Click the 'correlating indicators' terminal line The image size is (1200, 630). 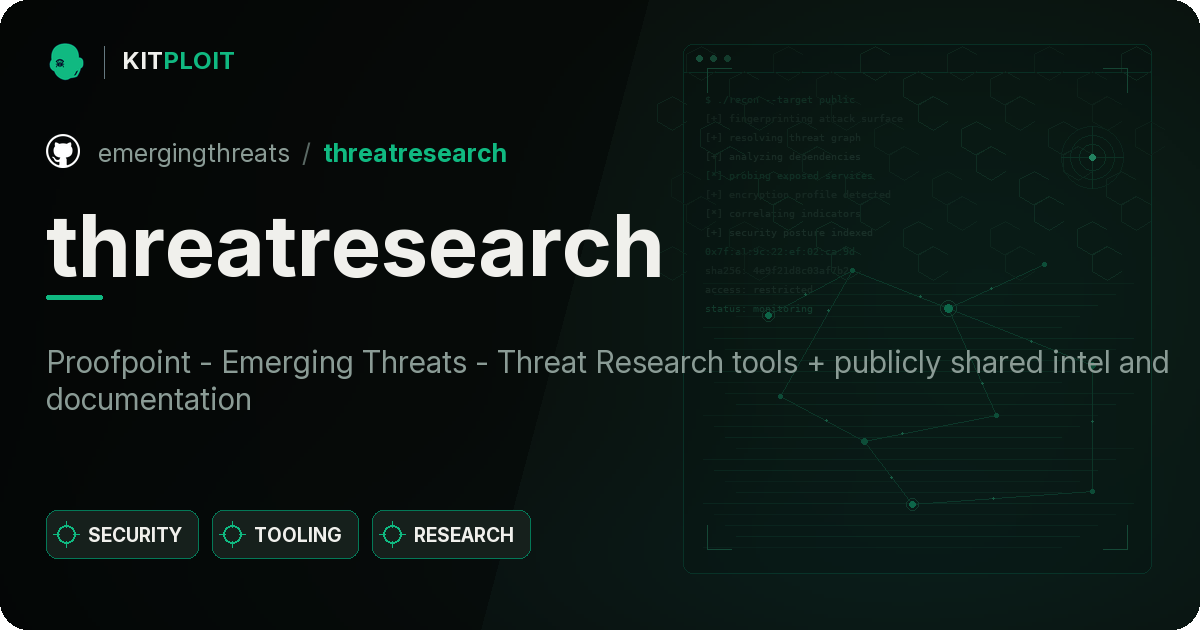pos(783,214)
